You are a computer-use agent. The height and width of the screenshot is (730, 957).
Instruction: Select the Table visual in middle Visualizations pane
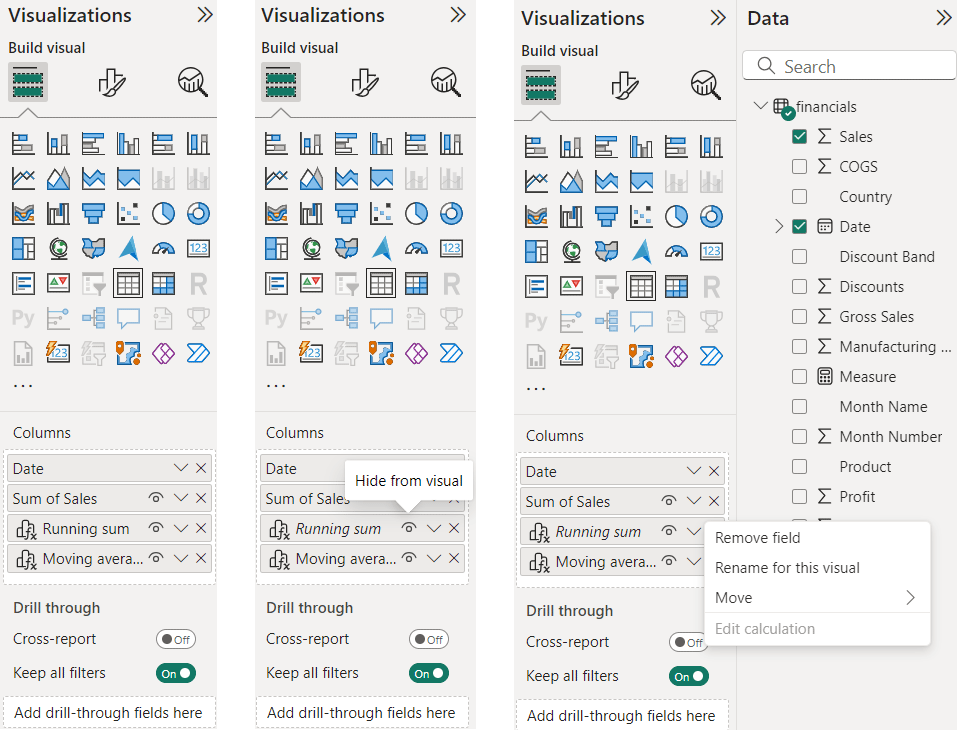[x=381, y=283]
